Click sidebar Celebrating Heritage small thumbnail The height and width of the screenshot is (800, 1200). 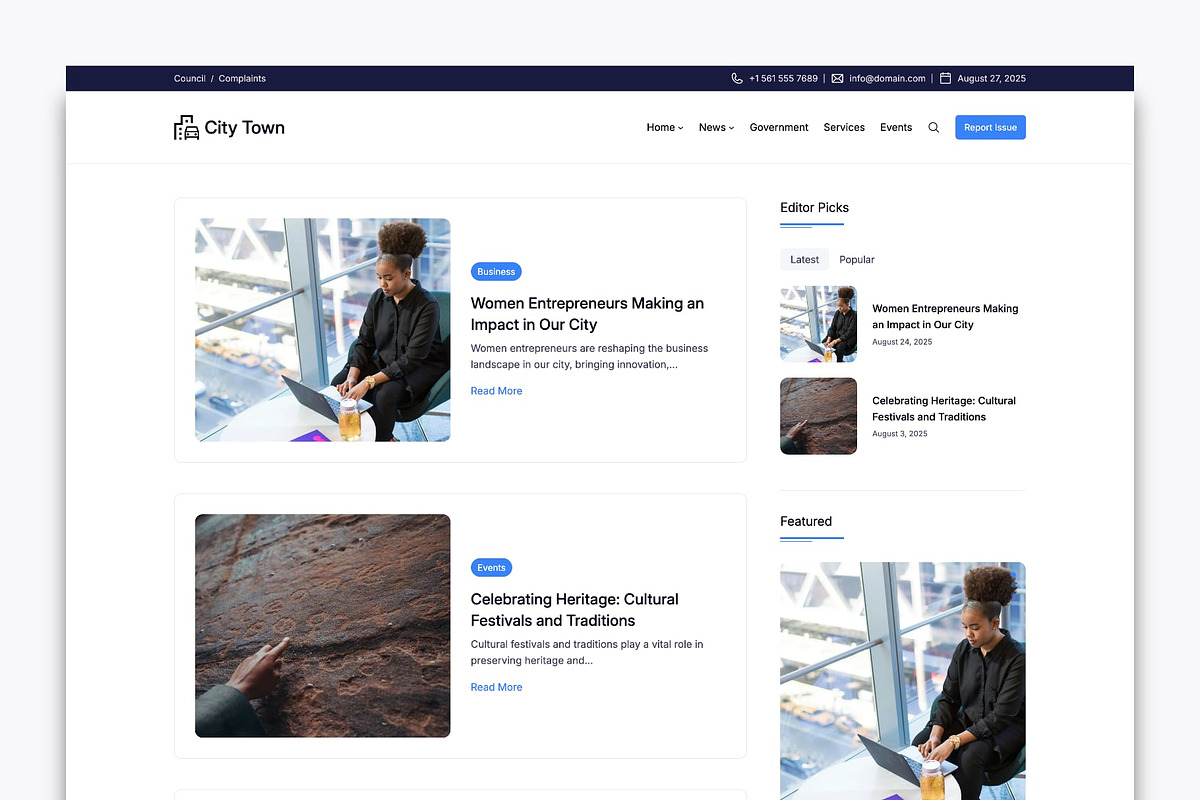(x=818, y=416)
